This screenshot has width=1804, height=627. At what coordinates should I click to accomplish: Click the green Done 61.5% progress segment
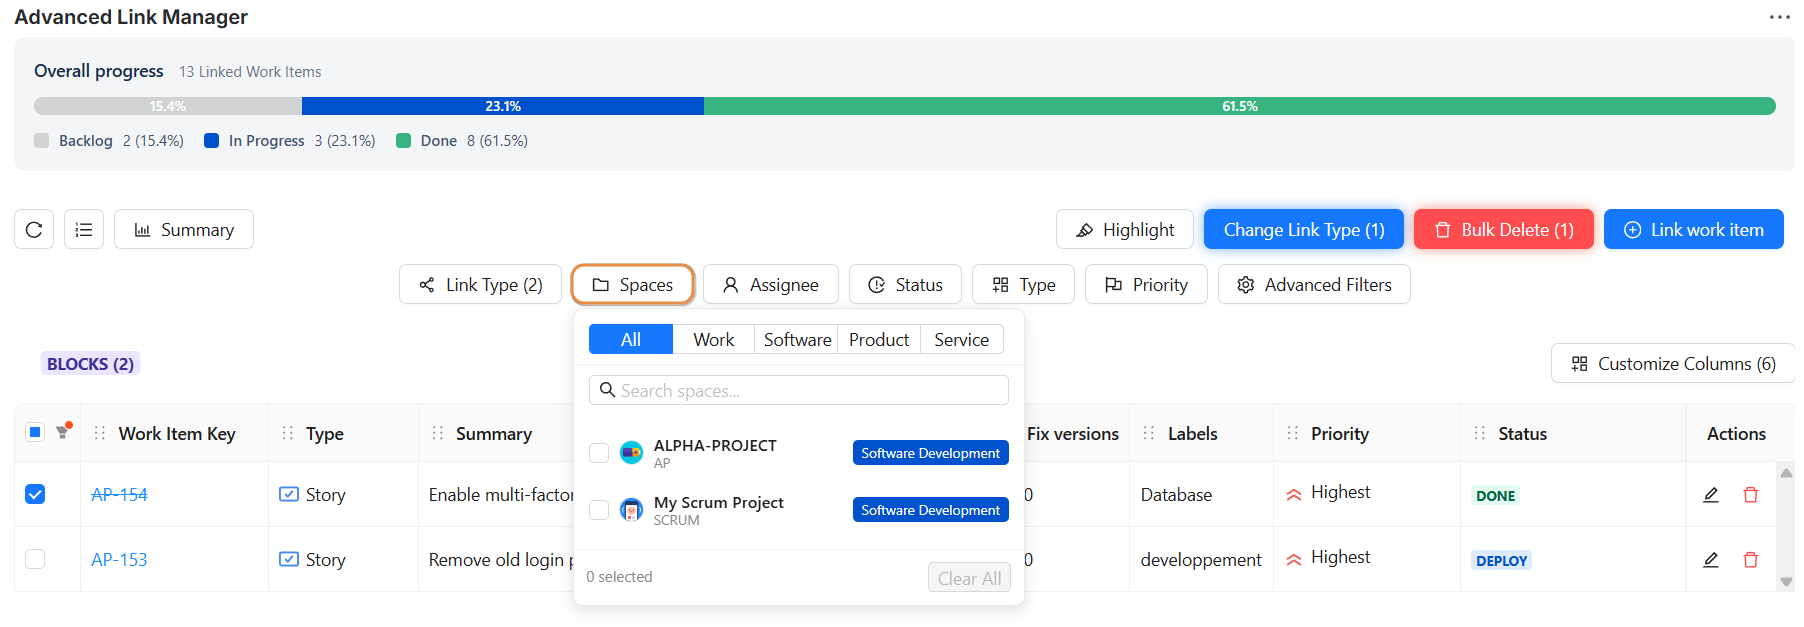(x=1240, y=106)
